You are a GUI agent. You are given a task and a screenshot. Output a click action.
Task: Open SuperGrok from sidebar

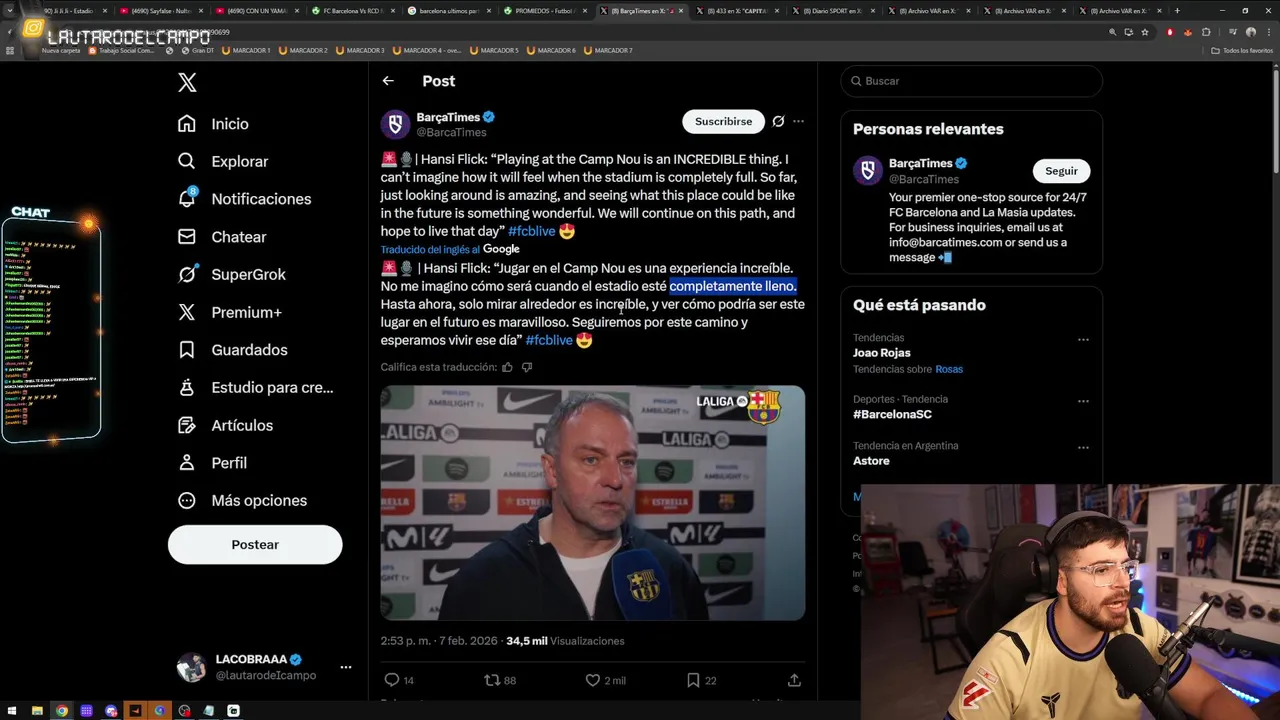(x=231, y=274)
